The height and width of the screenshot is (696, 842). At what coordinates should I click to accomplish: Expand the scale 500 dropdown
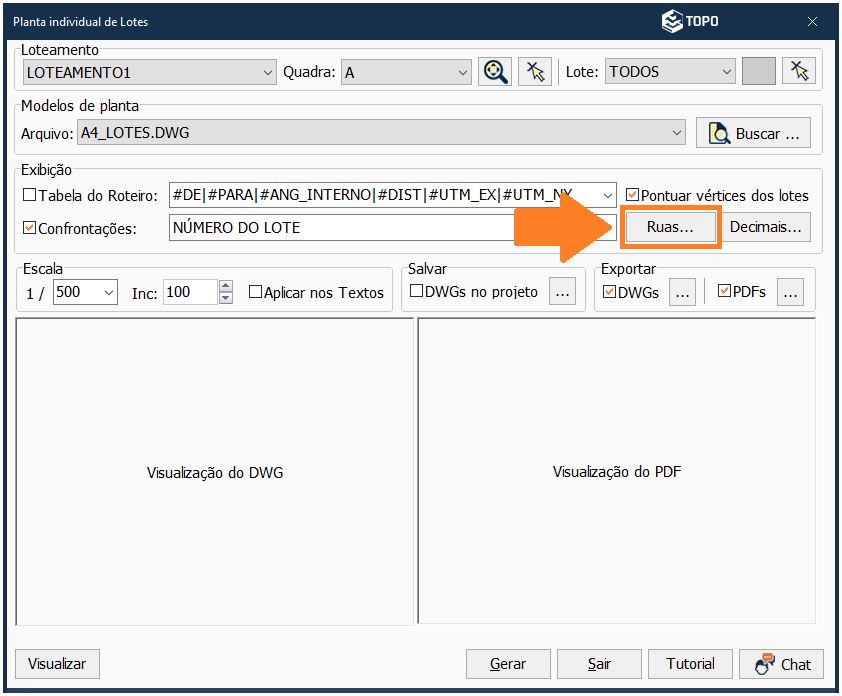tap(108, 292)
